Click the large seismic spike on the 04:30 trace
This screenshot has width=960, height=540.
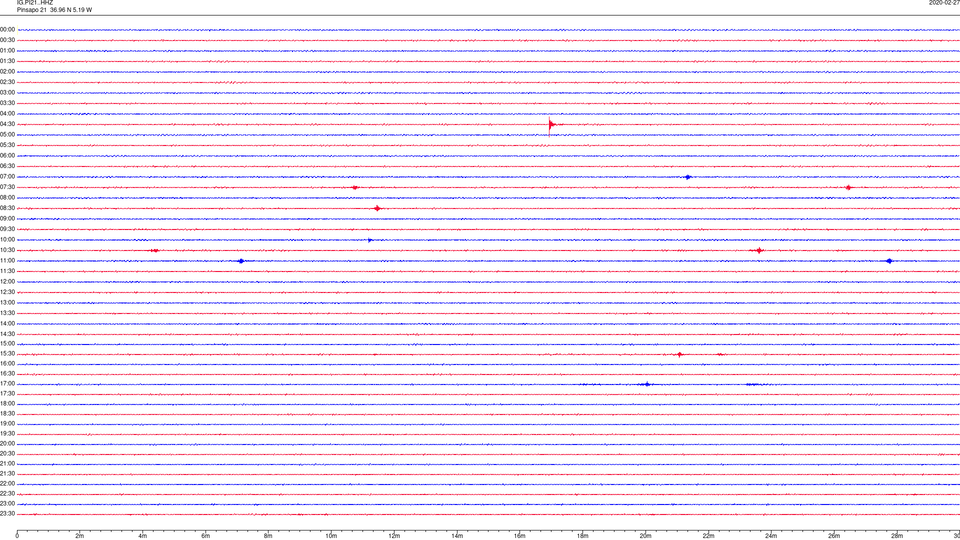[x=551, y=125]
